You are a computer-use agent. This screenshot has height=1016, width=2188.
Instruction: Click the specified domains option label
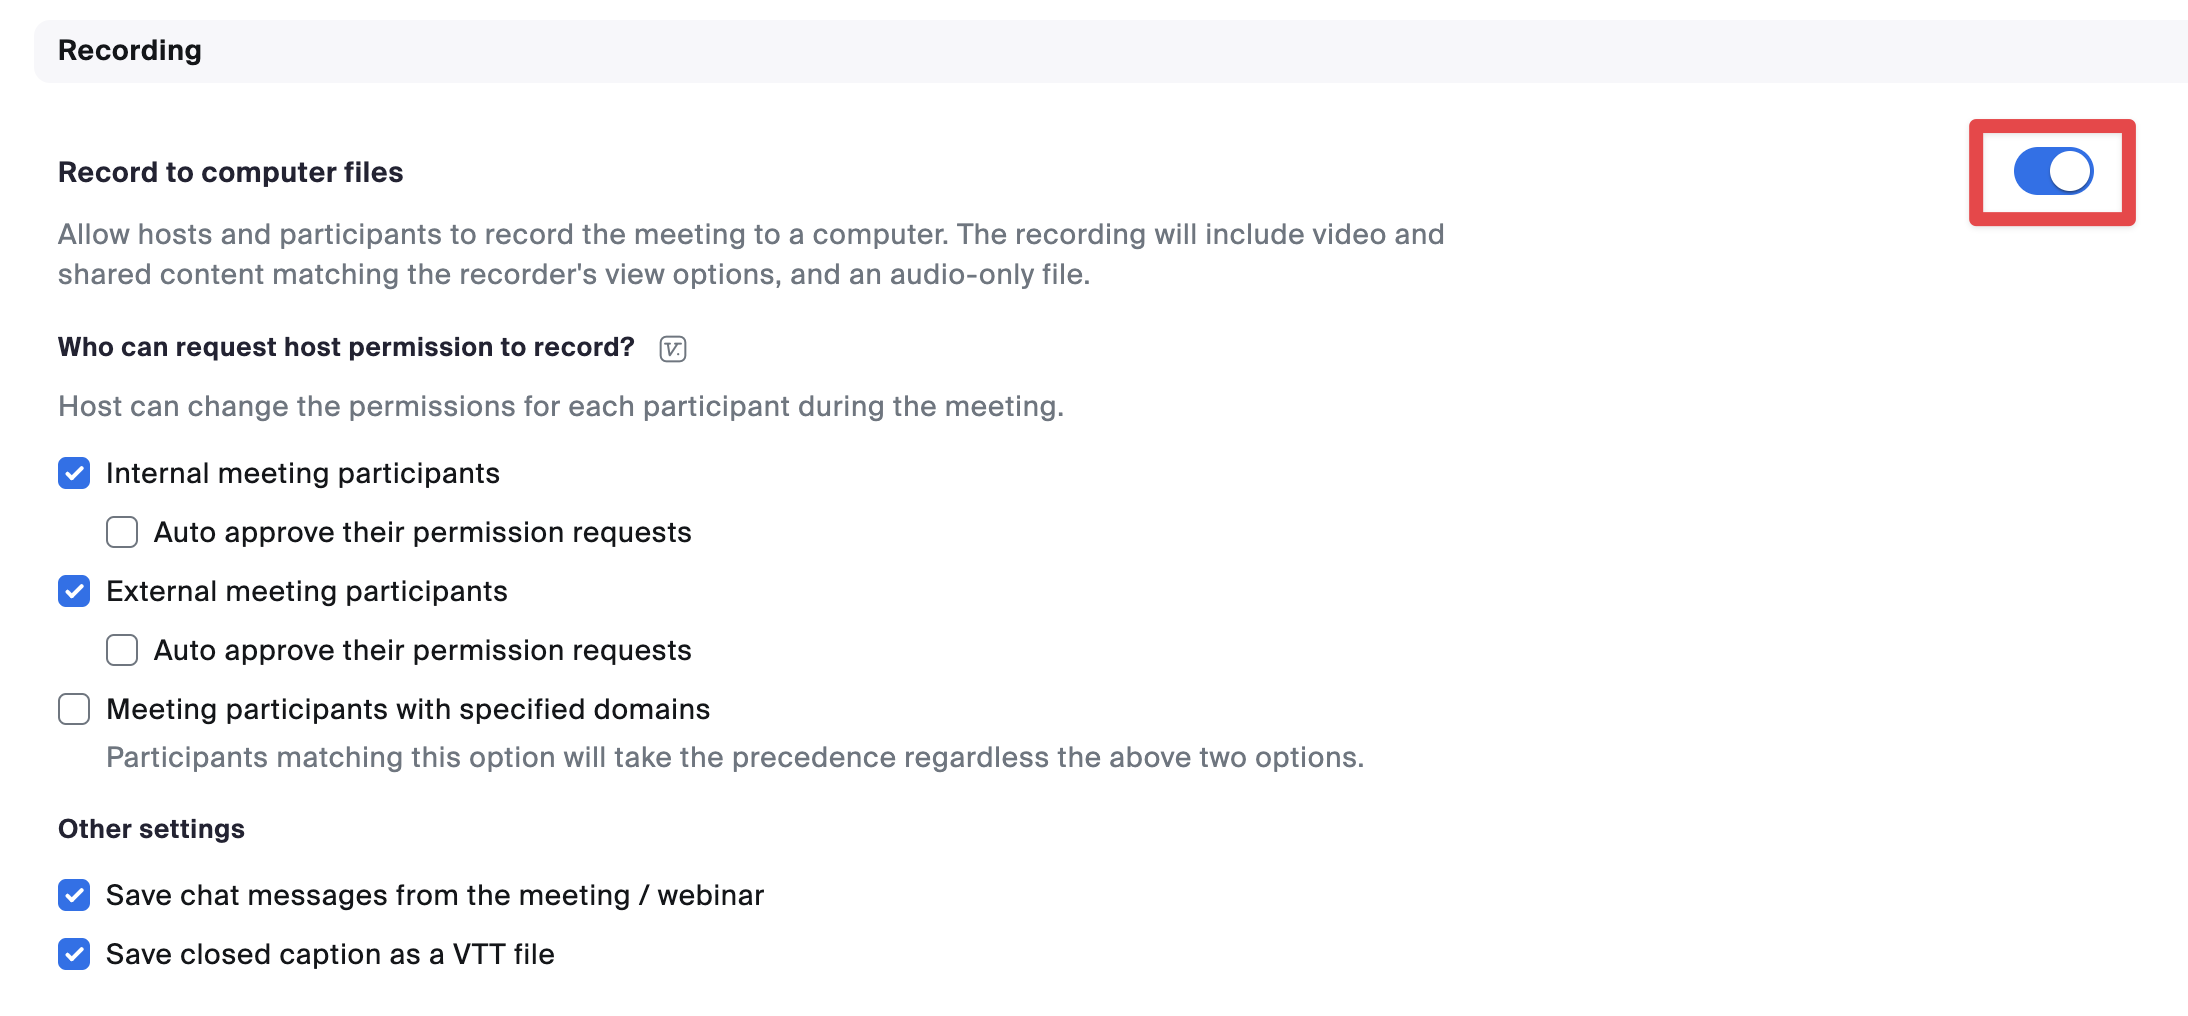pyautogui.click(x=408, y=709)
